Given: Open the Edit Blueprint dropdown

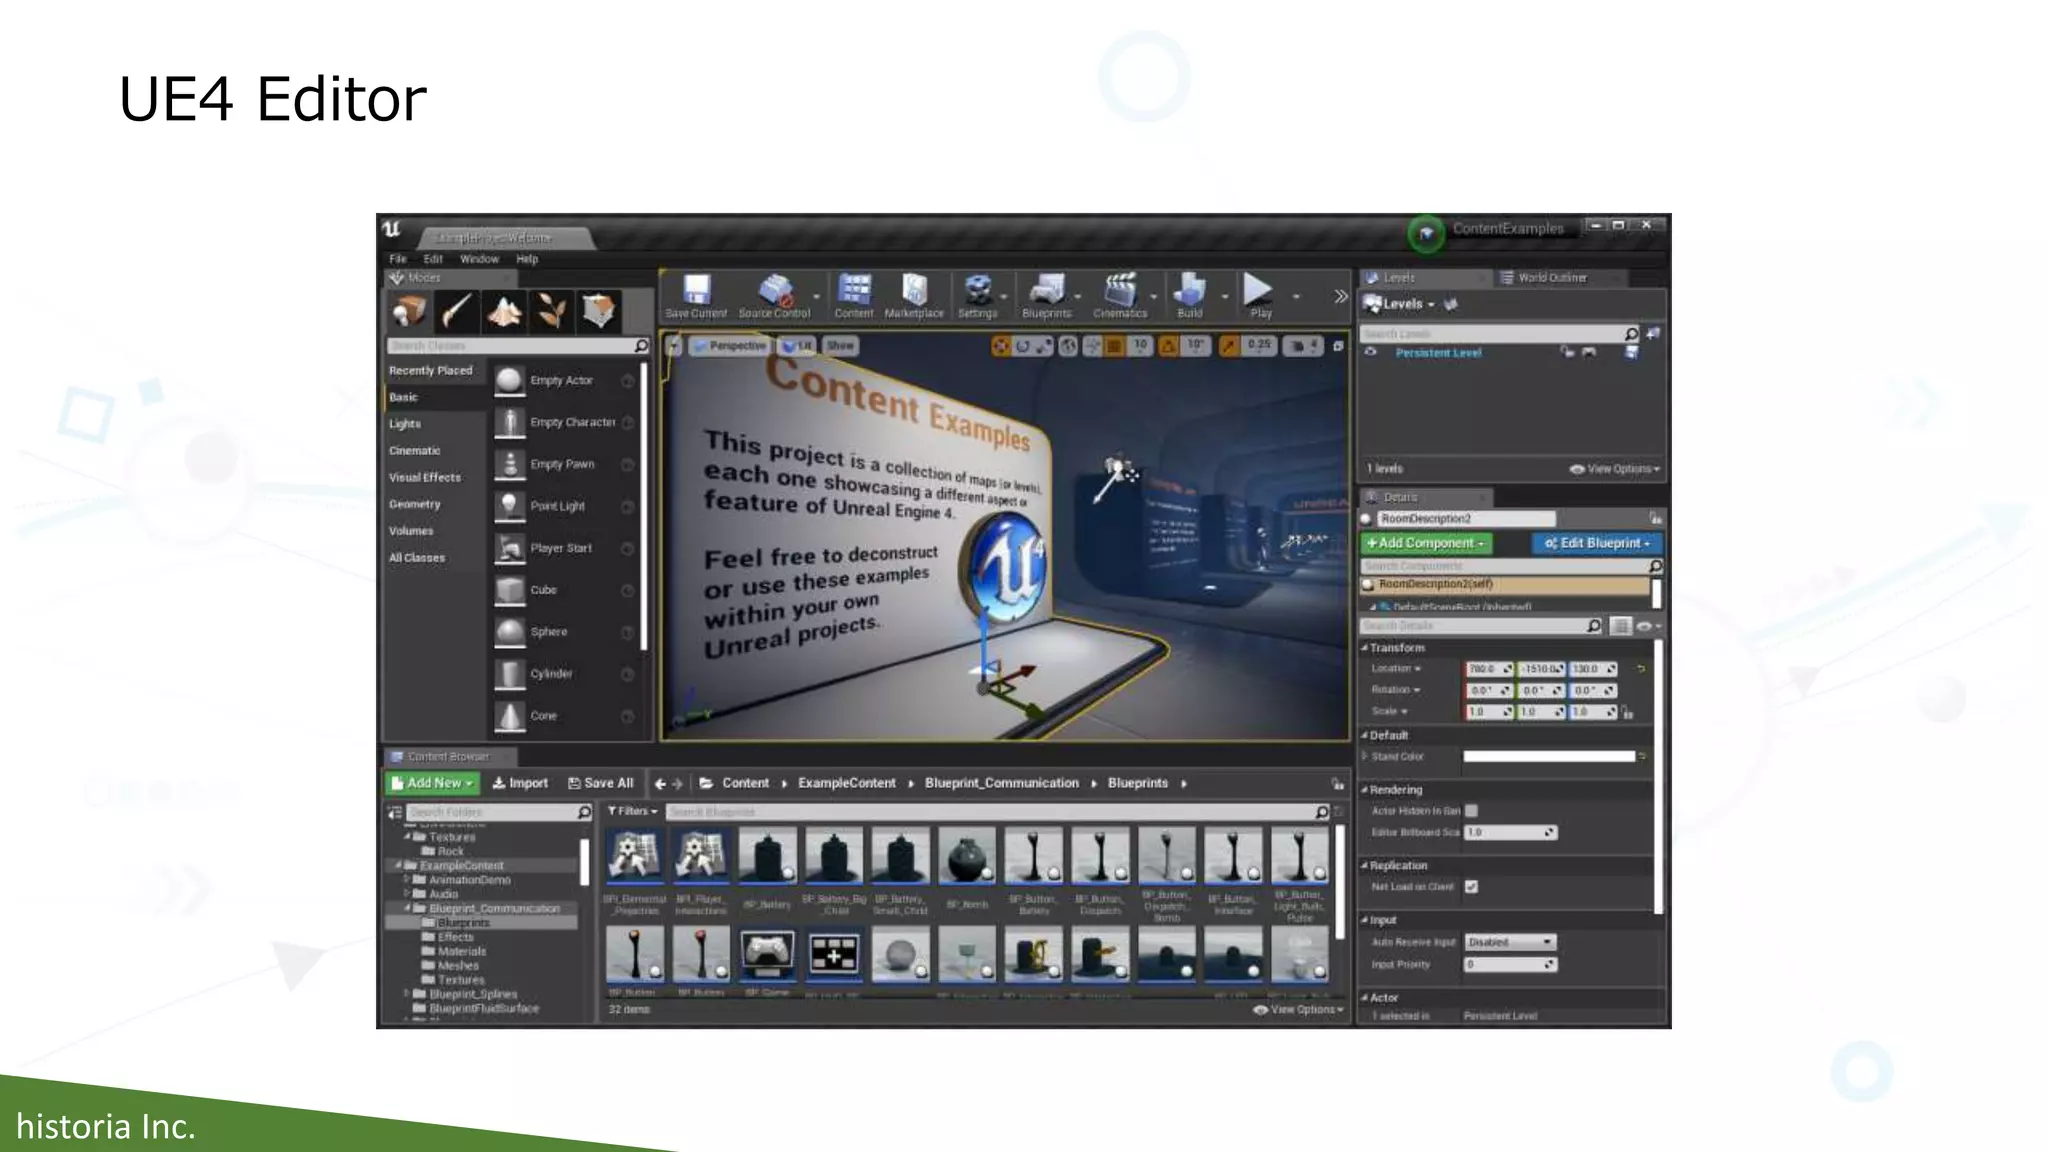Looking at the screenshot, I should coord(1596,543).
